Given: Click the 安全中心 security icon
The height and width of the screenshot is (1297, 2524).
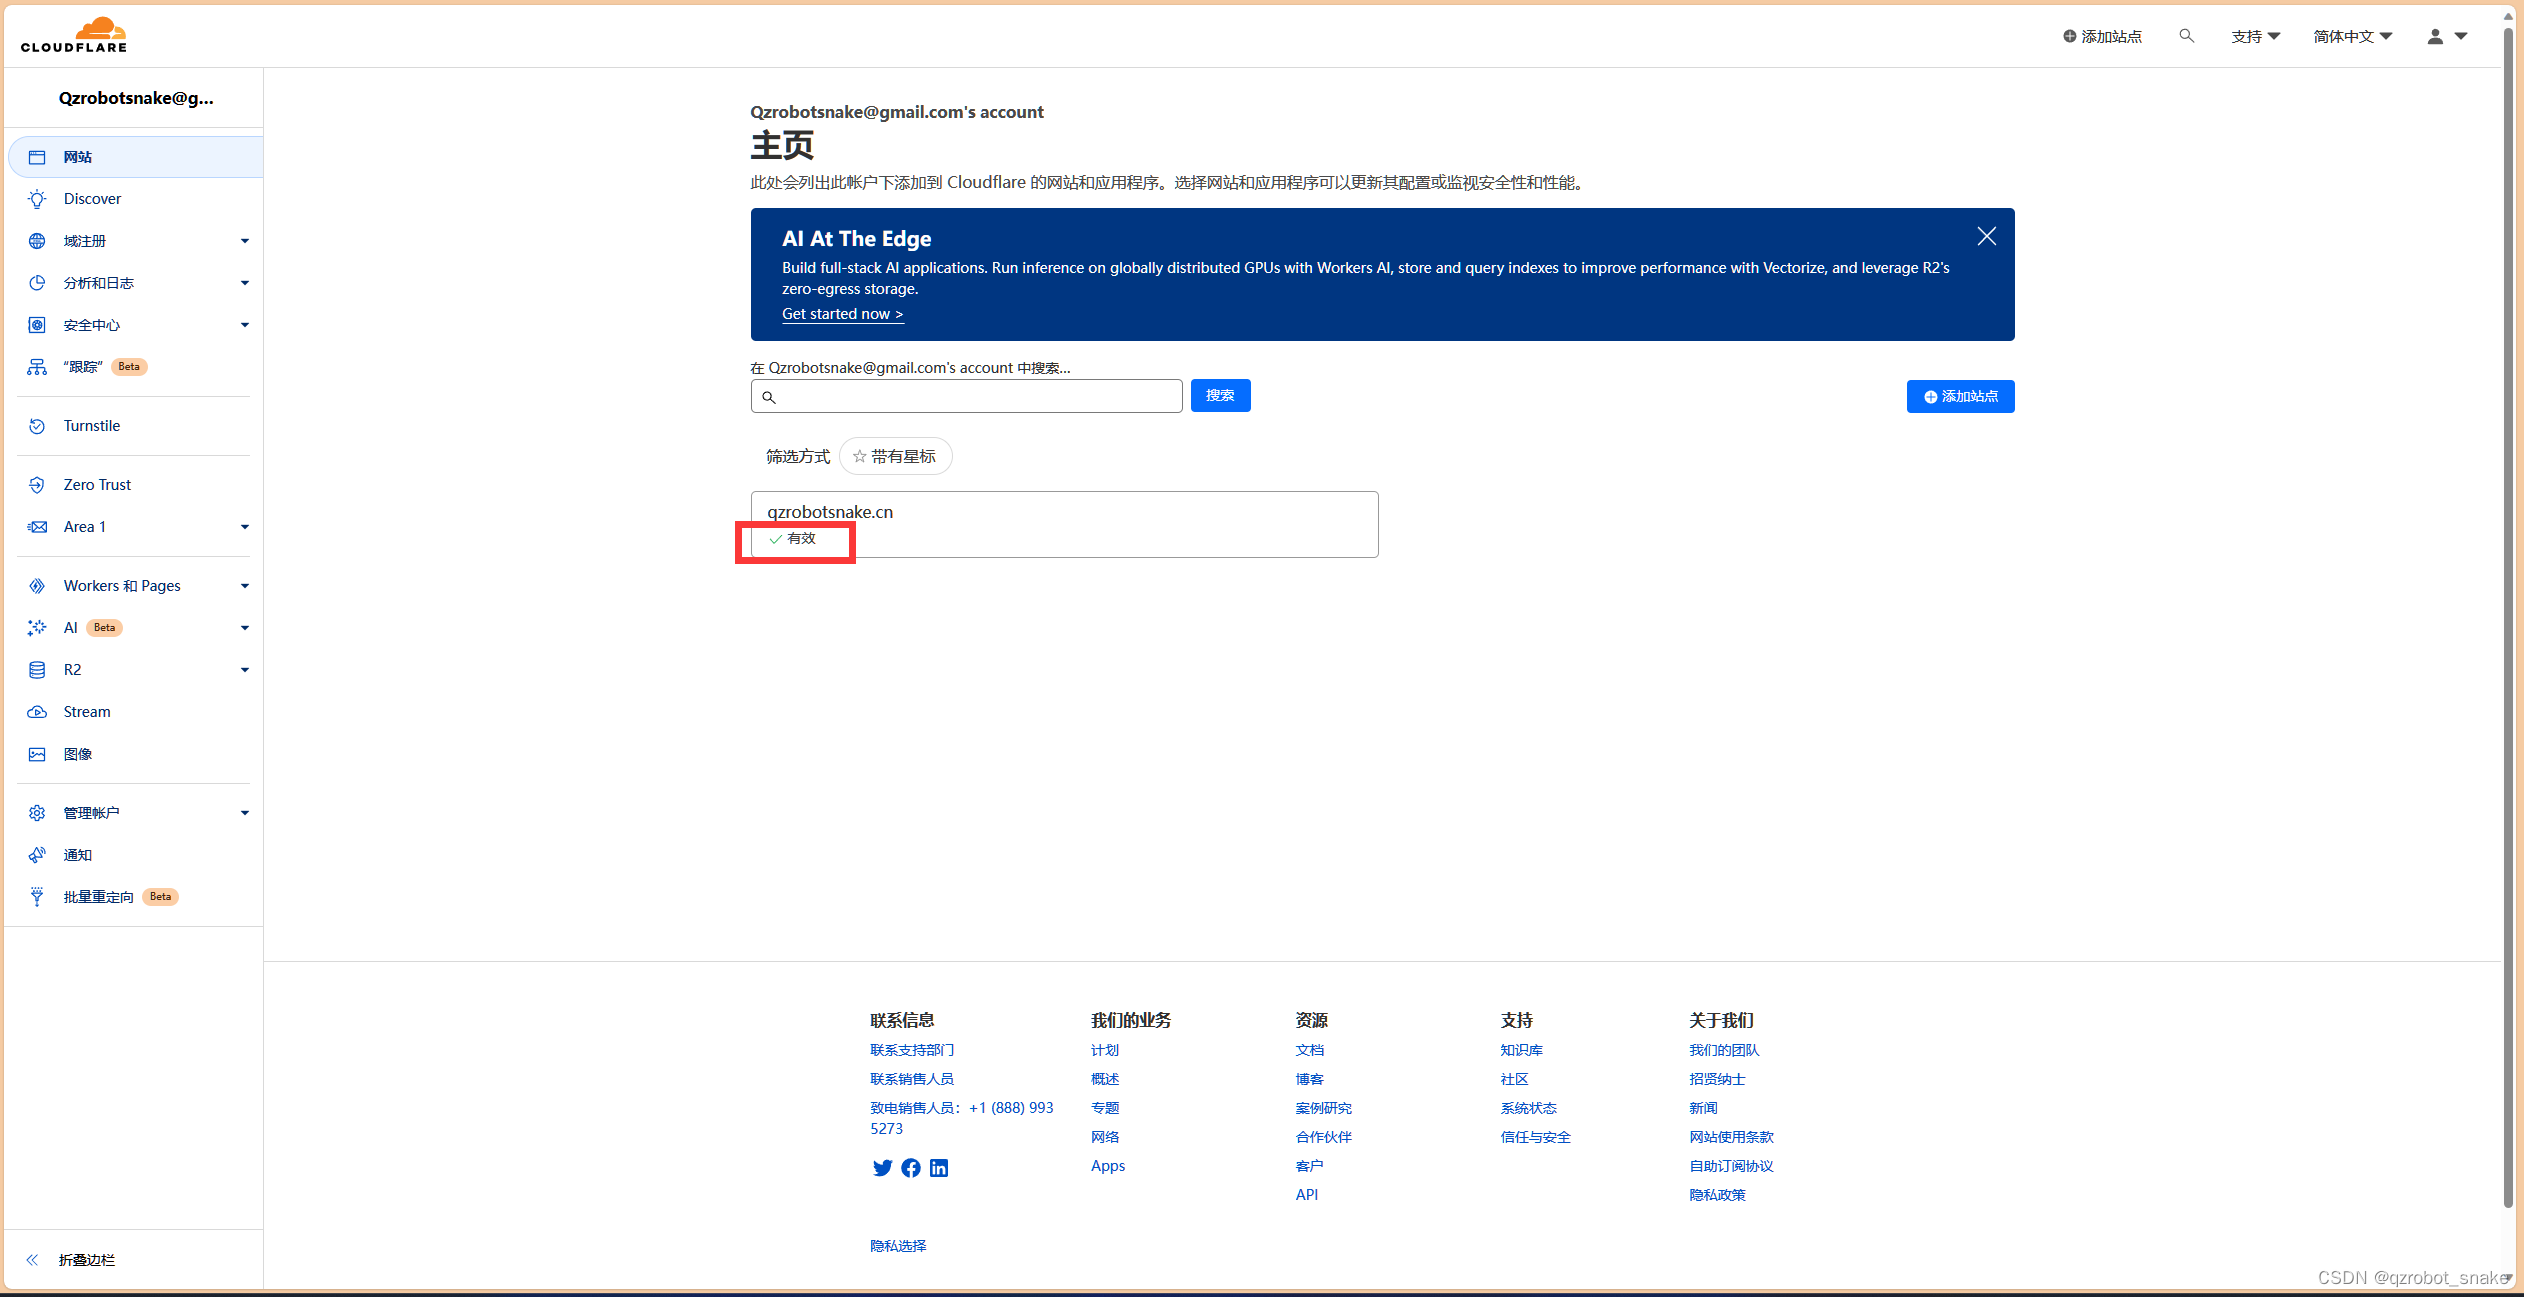Looking at the screenshot, I should 37,325.
